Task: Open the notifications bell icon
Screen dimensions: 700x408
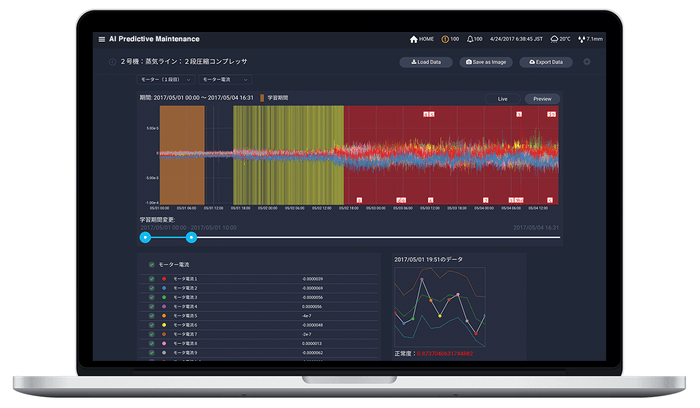Action: click(x=470, y=39)
